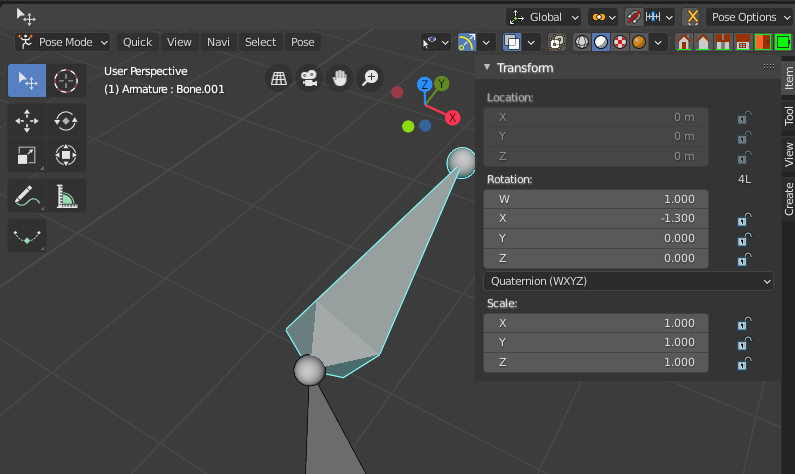Click the zoom view magnifier icon
Screen dimensions: 795x474
click(x=370, y=78)
